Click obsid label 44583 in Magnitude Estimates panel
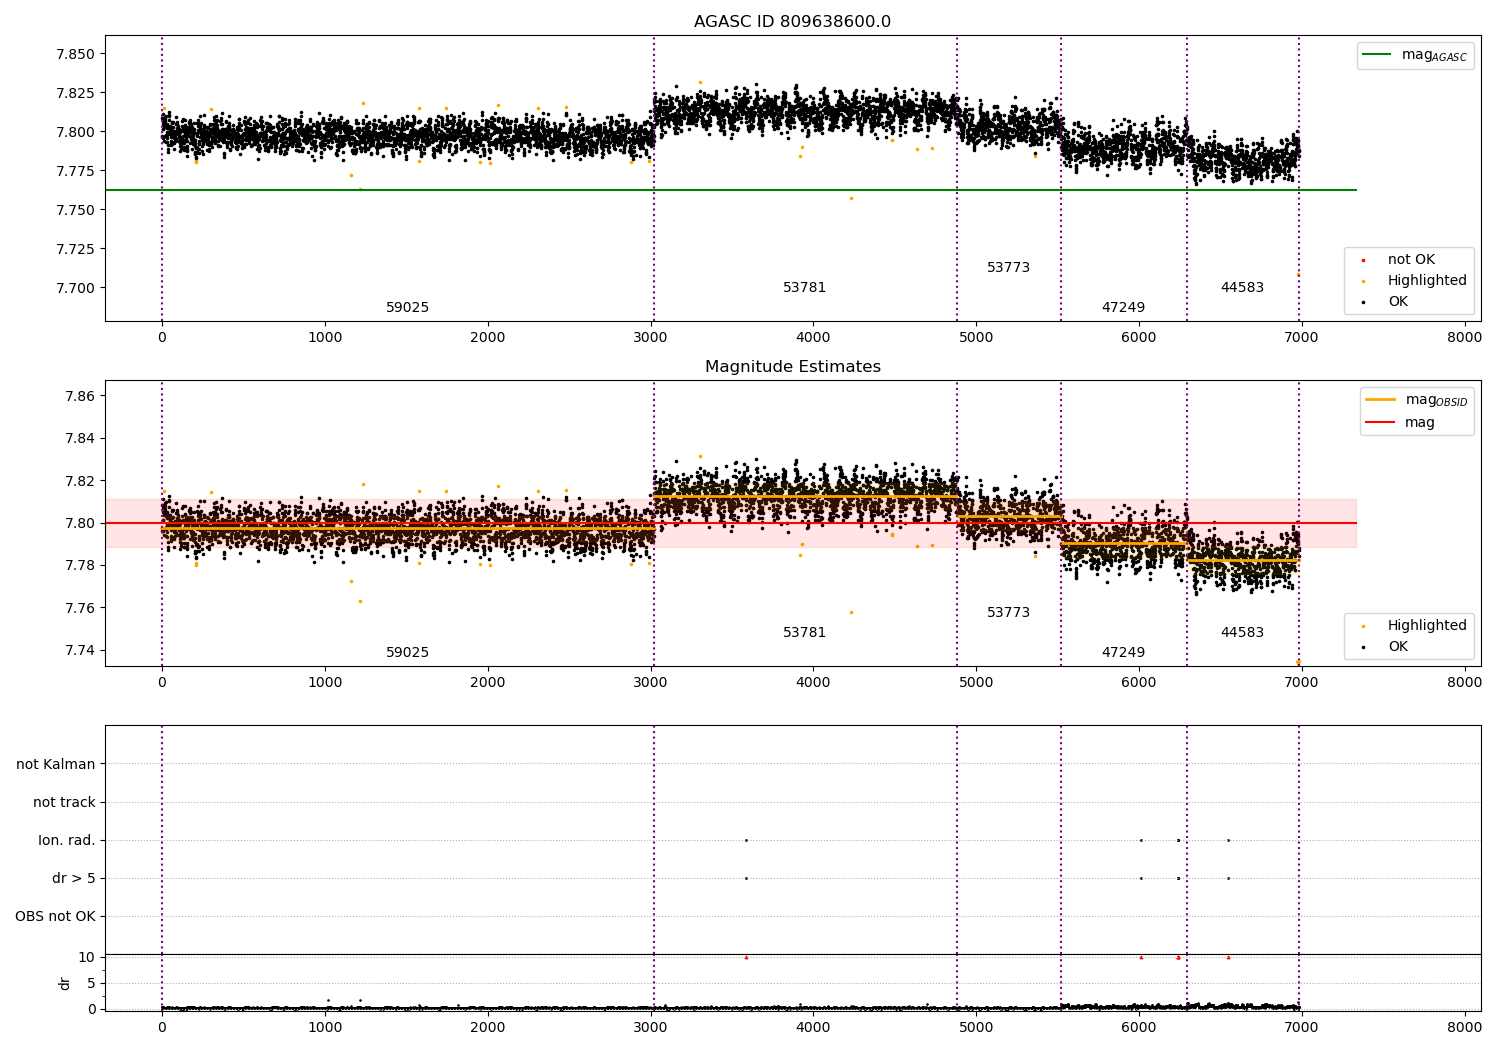The height and width of the screenshot is (1050, 1500). pyautogui.click(x=1242, y=633)
